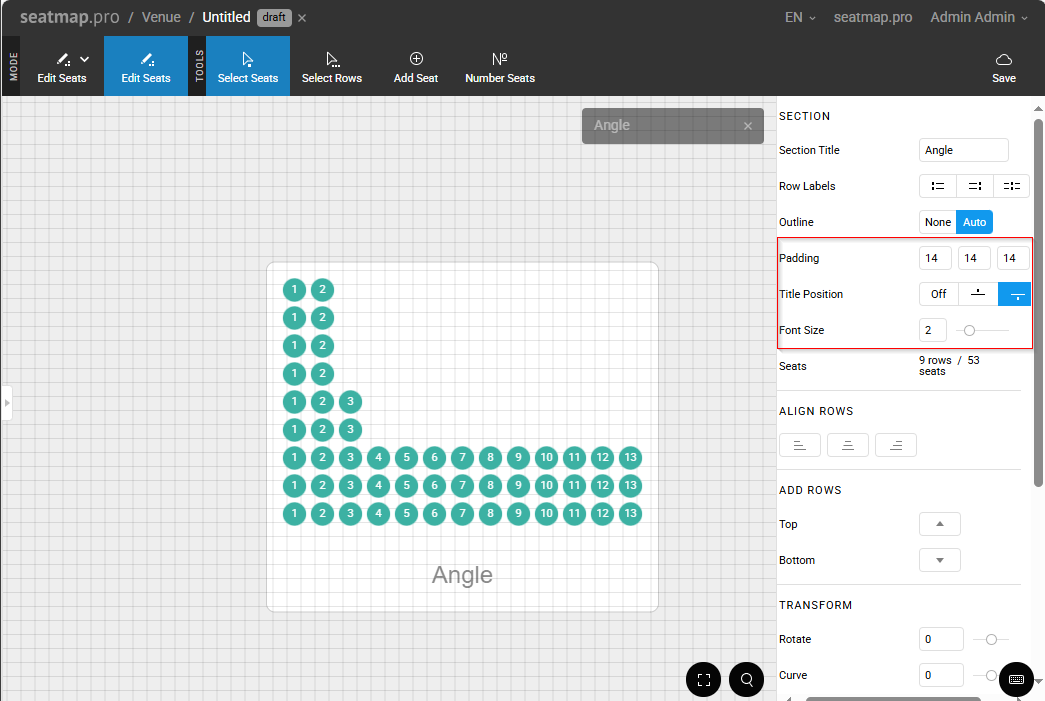Click the Add Seat tool
Screen dimensions: 1045x701
tap(416, 67)
